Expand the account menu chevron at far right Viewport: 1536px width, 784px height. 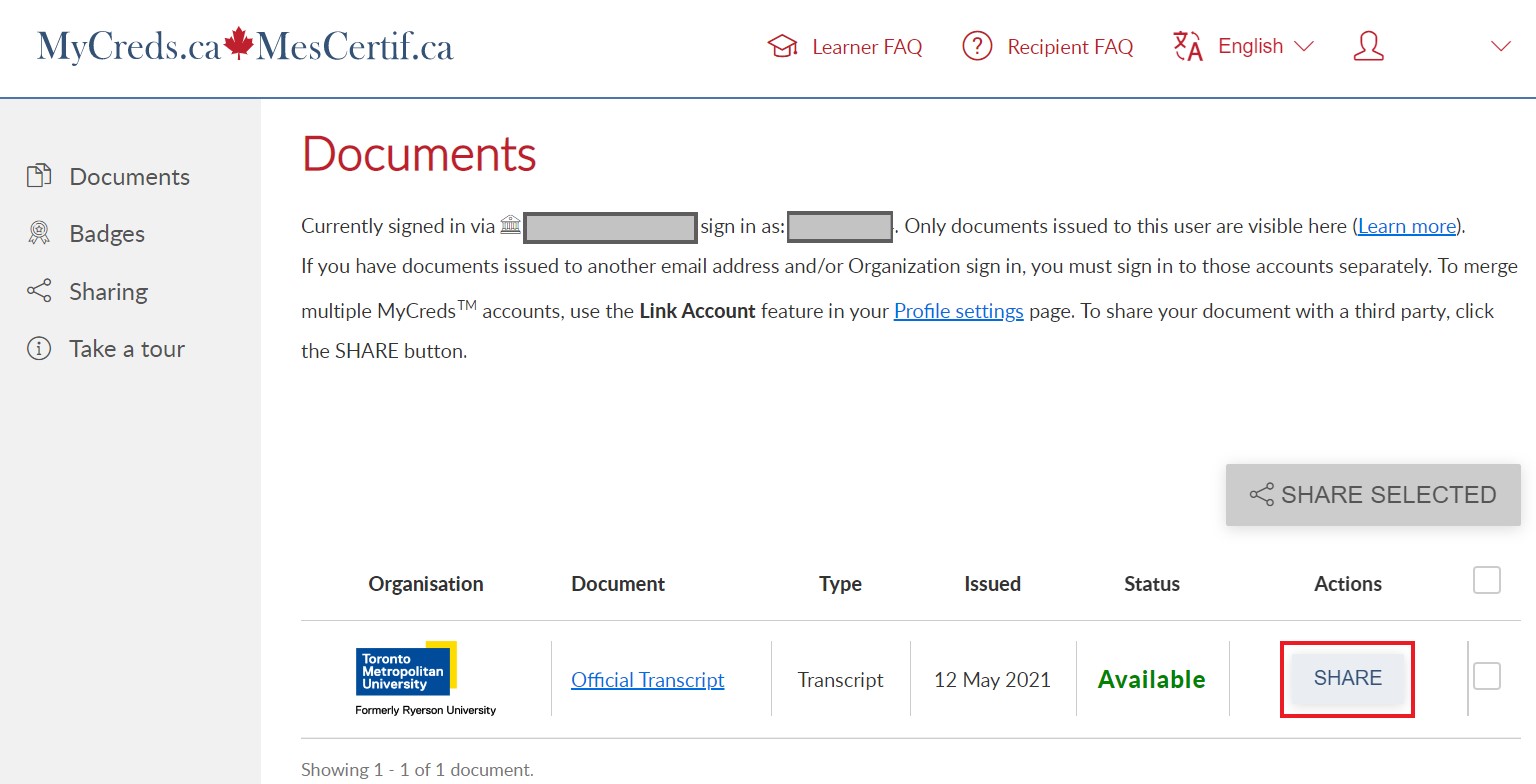tap(1500, 47)
